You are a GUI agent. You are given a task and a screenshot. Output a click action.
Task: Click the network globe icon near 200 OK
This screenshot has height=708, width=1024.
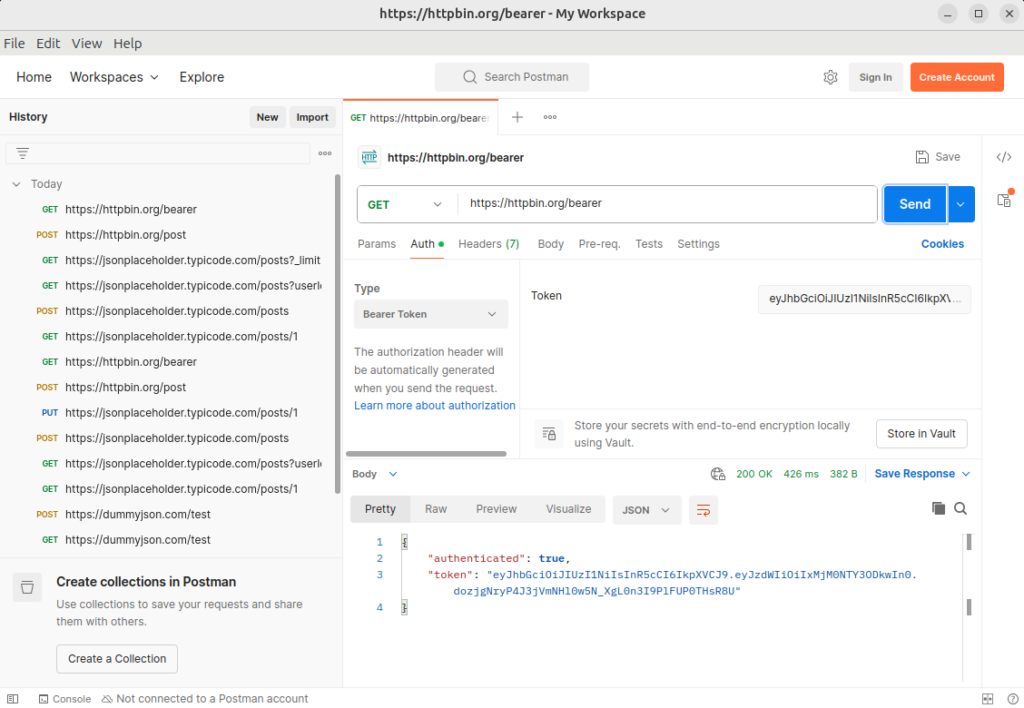[x=718, y=474]
